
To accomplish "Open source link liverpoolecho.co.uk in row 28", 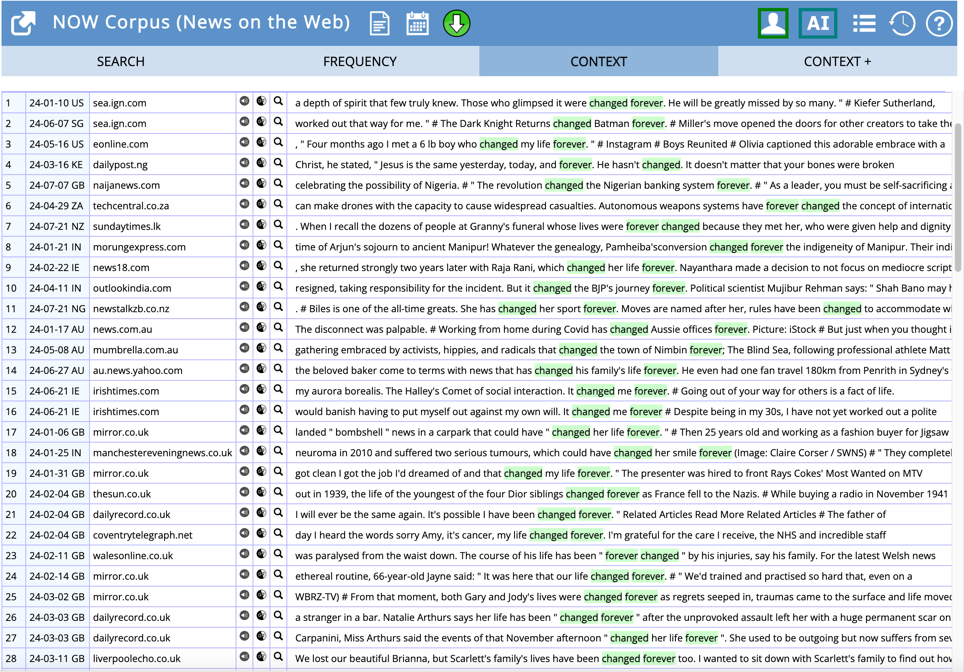I will [136, 659].
